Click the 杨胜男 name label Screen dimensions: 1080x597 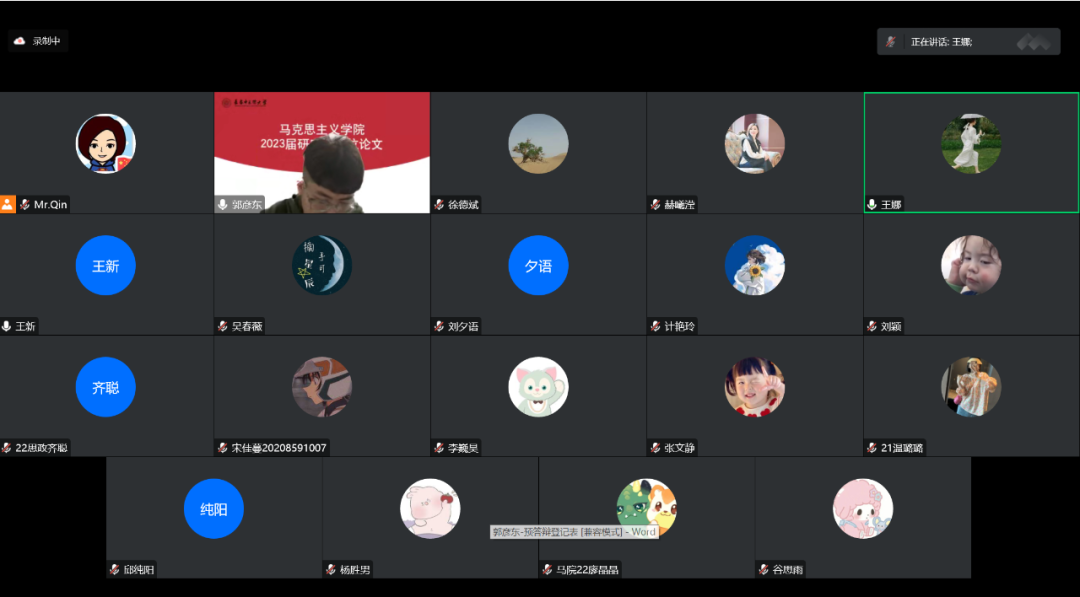pyautogui.click(x=355, y=569)
